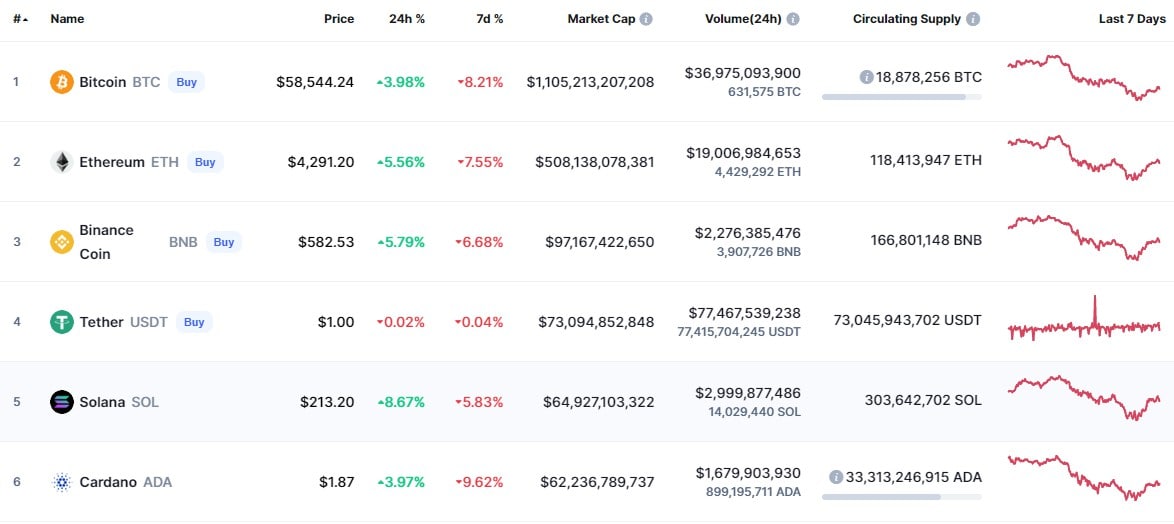Click Ethereum volume 4,429,292 ETH
Viewport: 1174px width, 524px height.
(x=758, y=172)
